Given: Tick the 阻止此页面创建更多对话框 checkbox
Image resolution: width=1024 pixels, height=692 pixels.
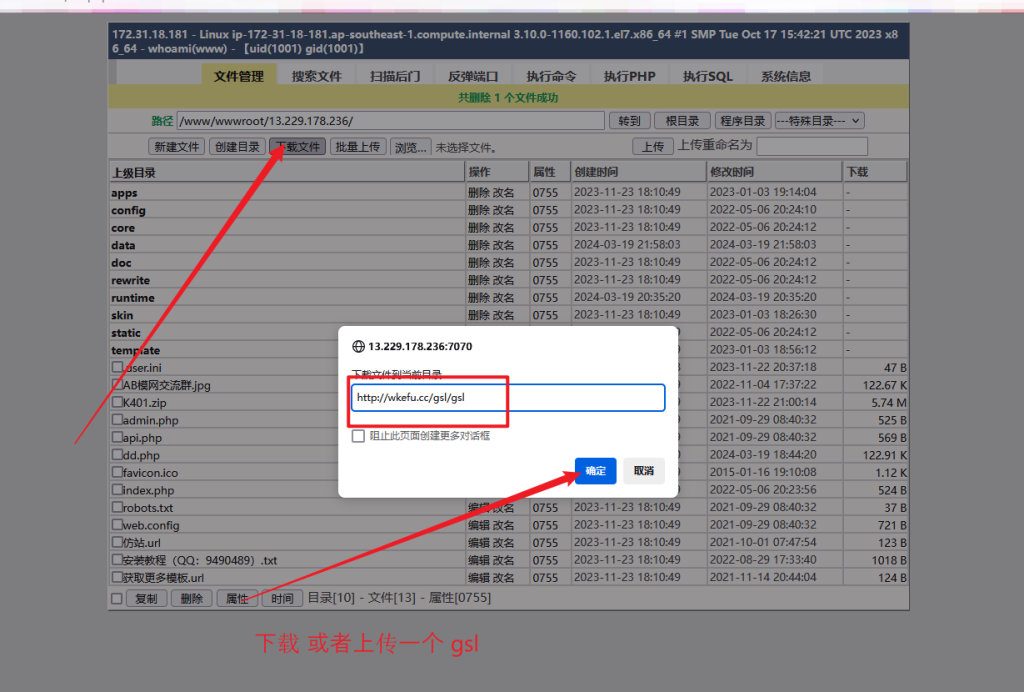Looking at the screenshot, I should coord(358,436).
